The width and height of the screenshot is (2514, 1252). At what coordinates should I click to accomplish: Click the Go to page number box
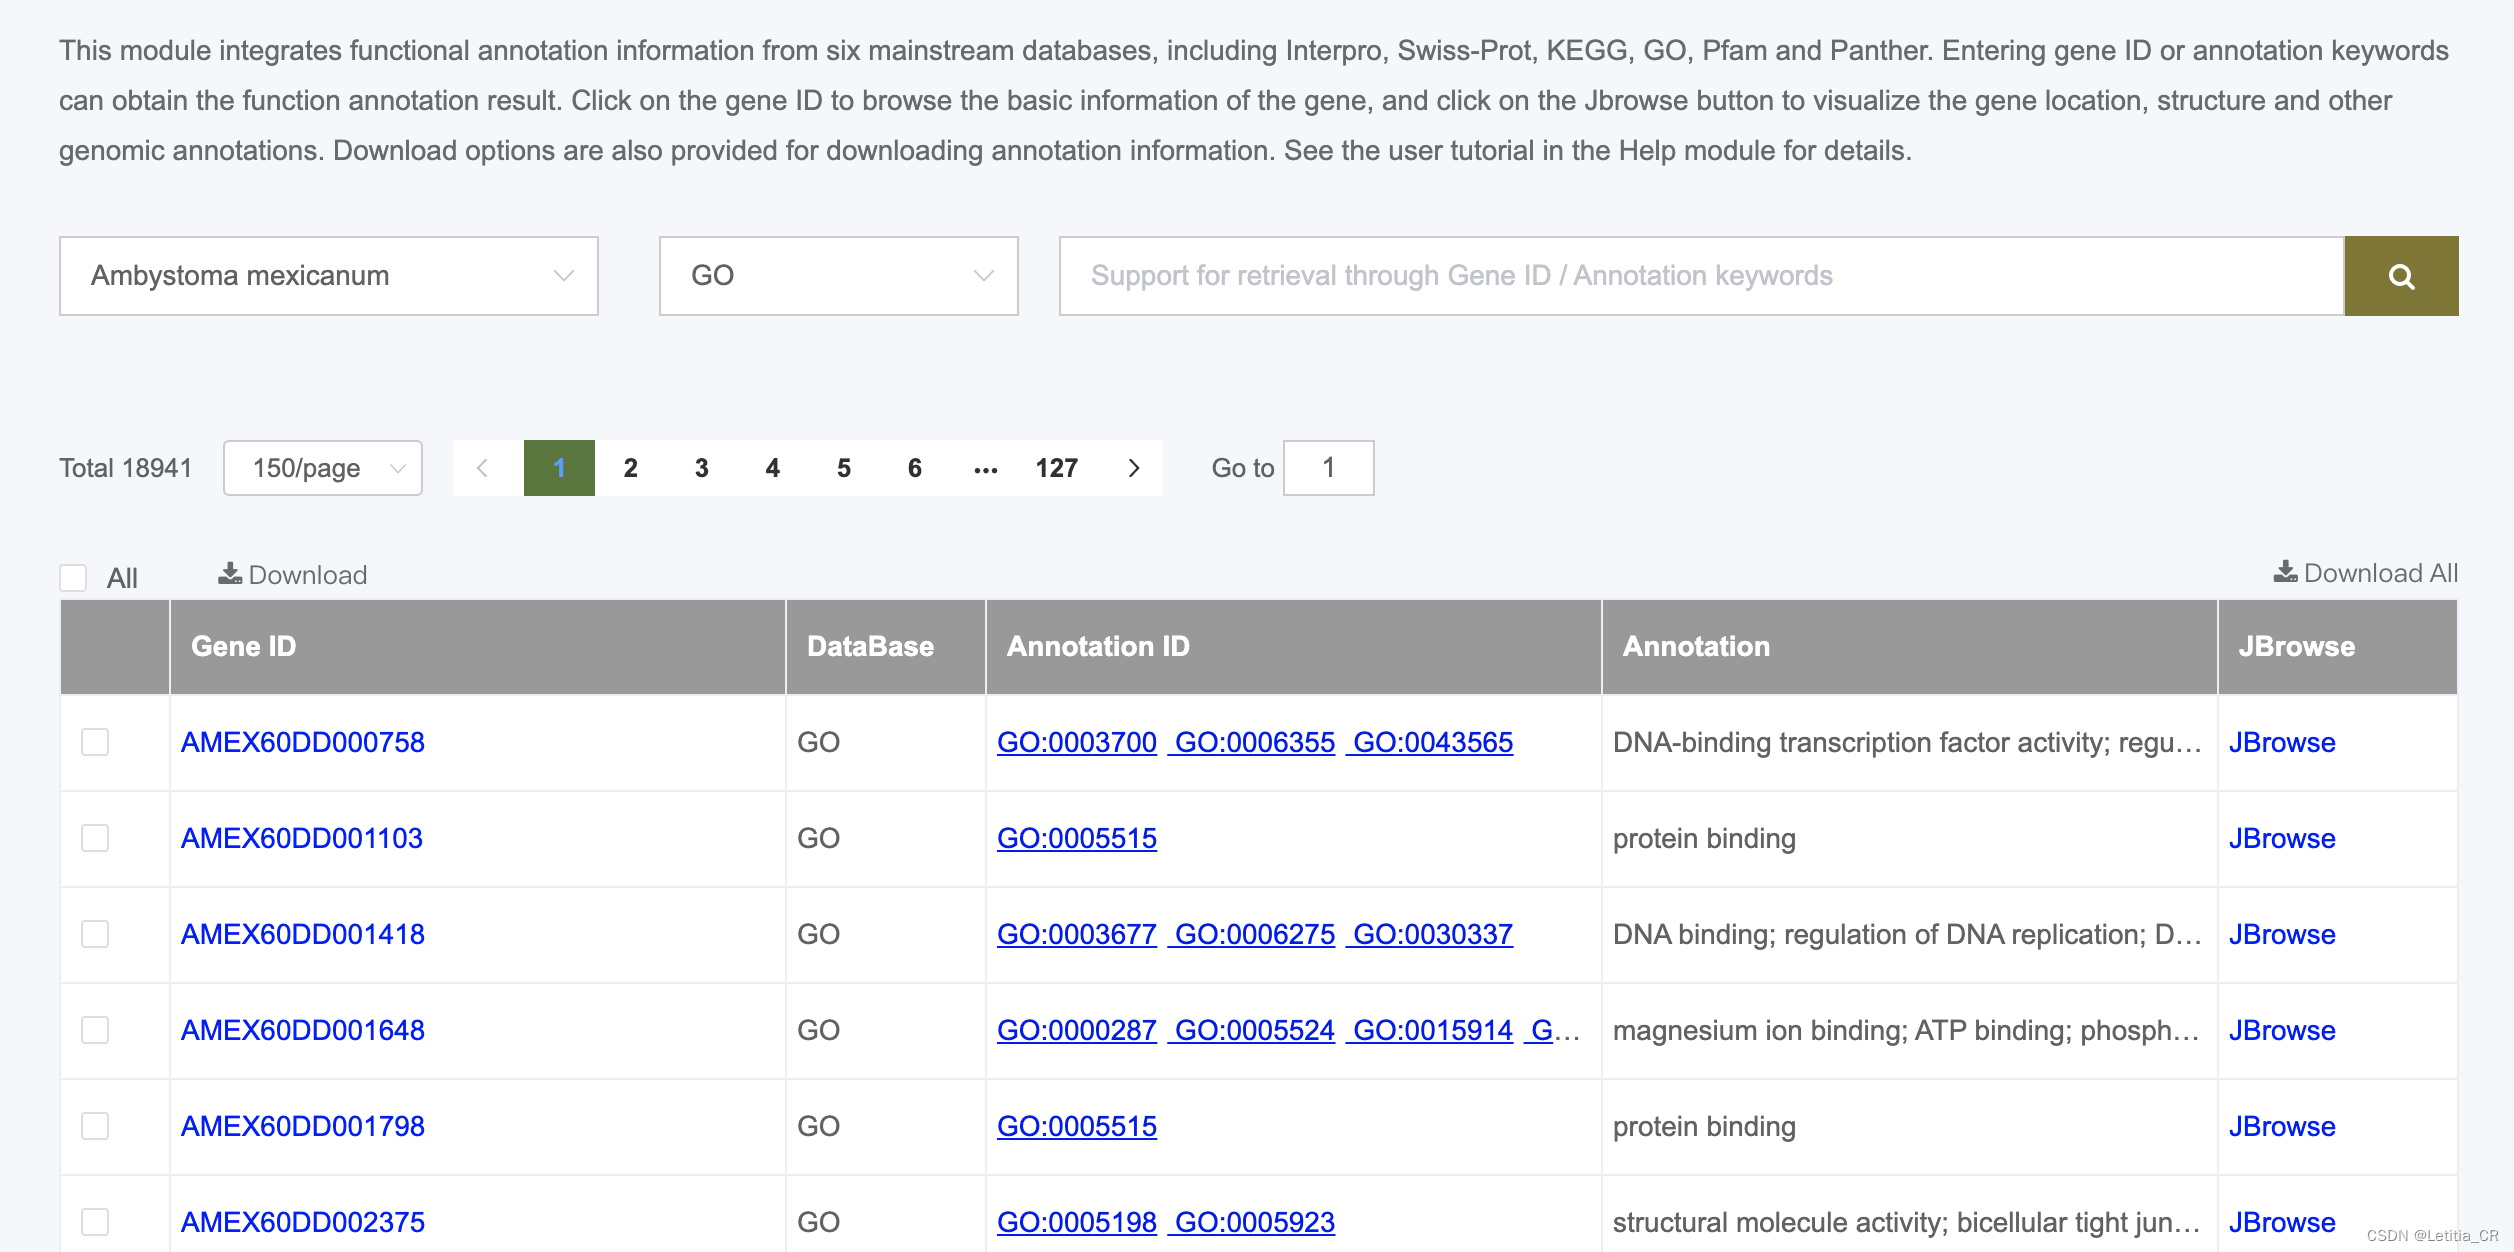(1328, 468)
